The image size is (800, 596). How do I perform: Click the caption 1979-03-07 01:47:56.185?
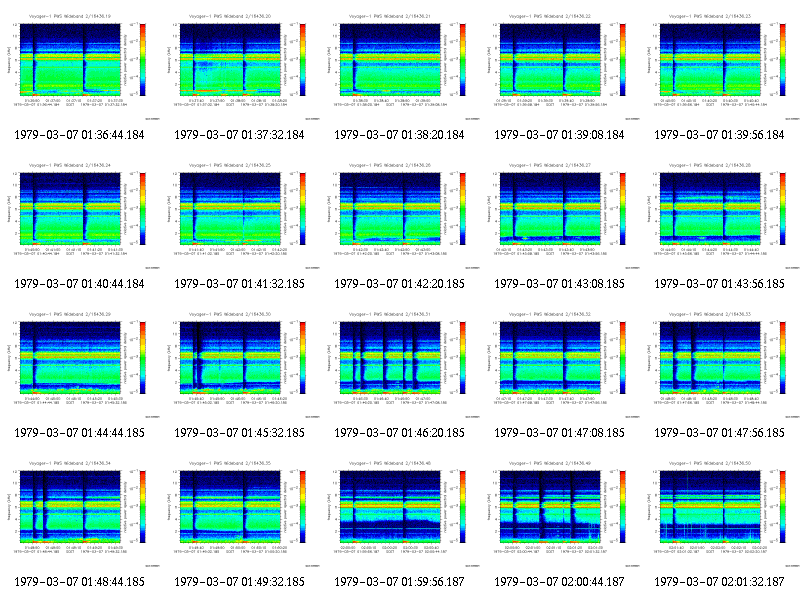[719, 433]
